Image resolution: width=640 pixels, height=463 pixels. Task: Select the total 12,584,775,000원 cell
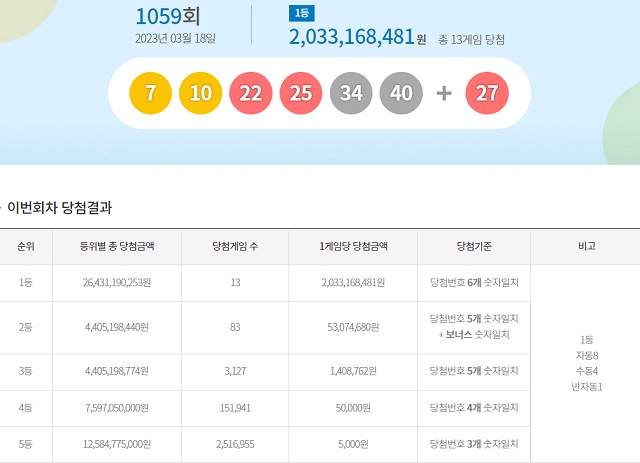[x=117, y=444]
